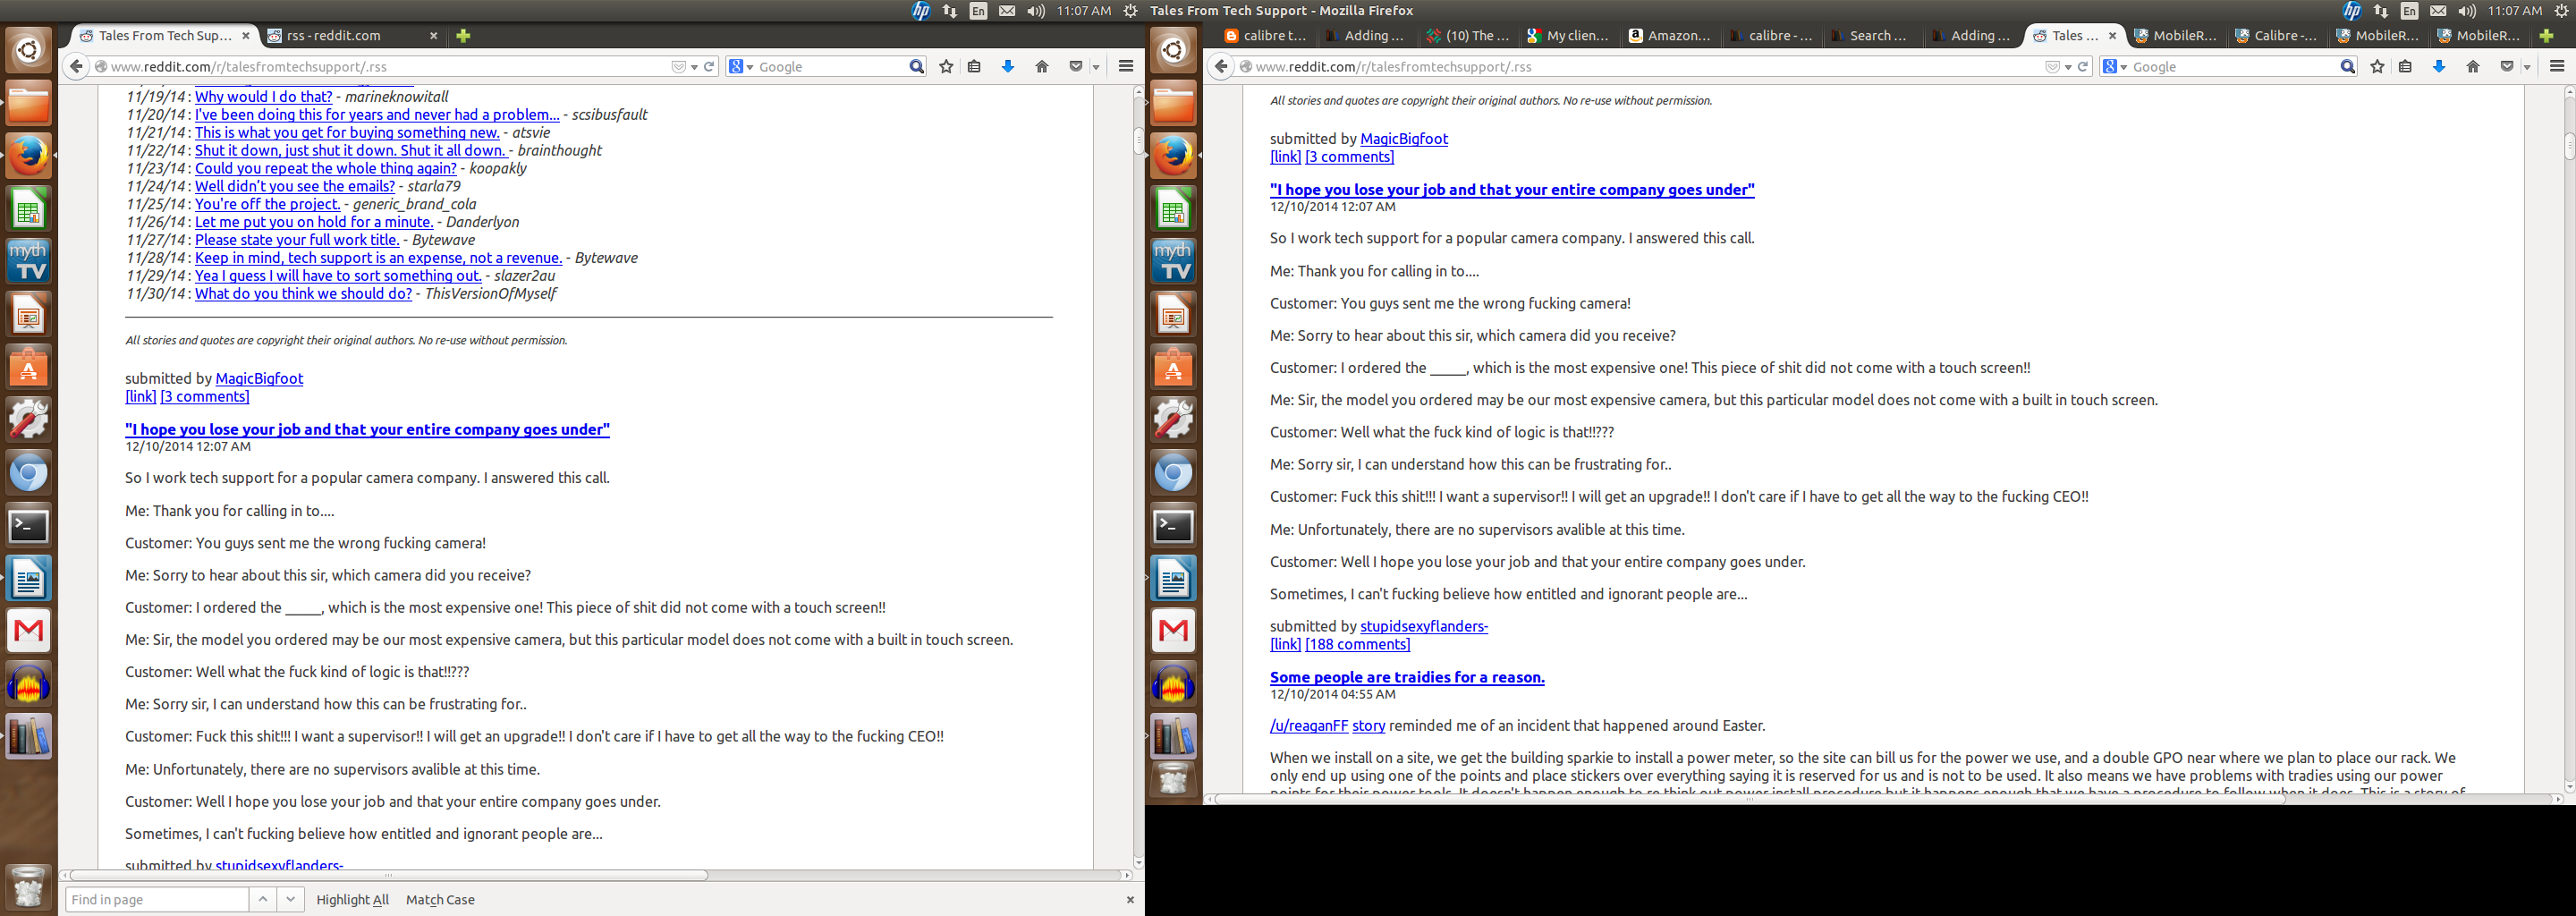Open 'Why would I do that?' link
The height and width of the screenshot is (916, 2576).
pyautogui.click(x=263, y=96)
